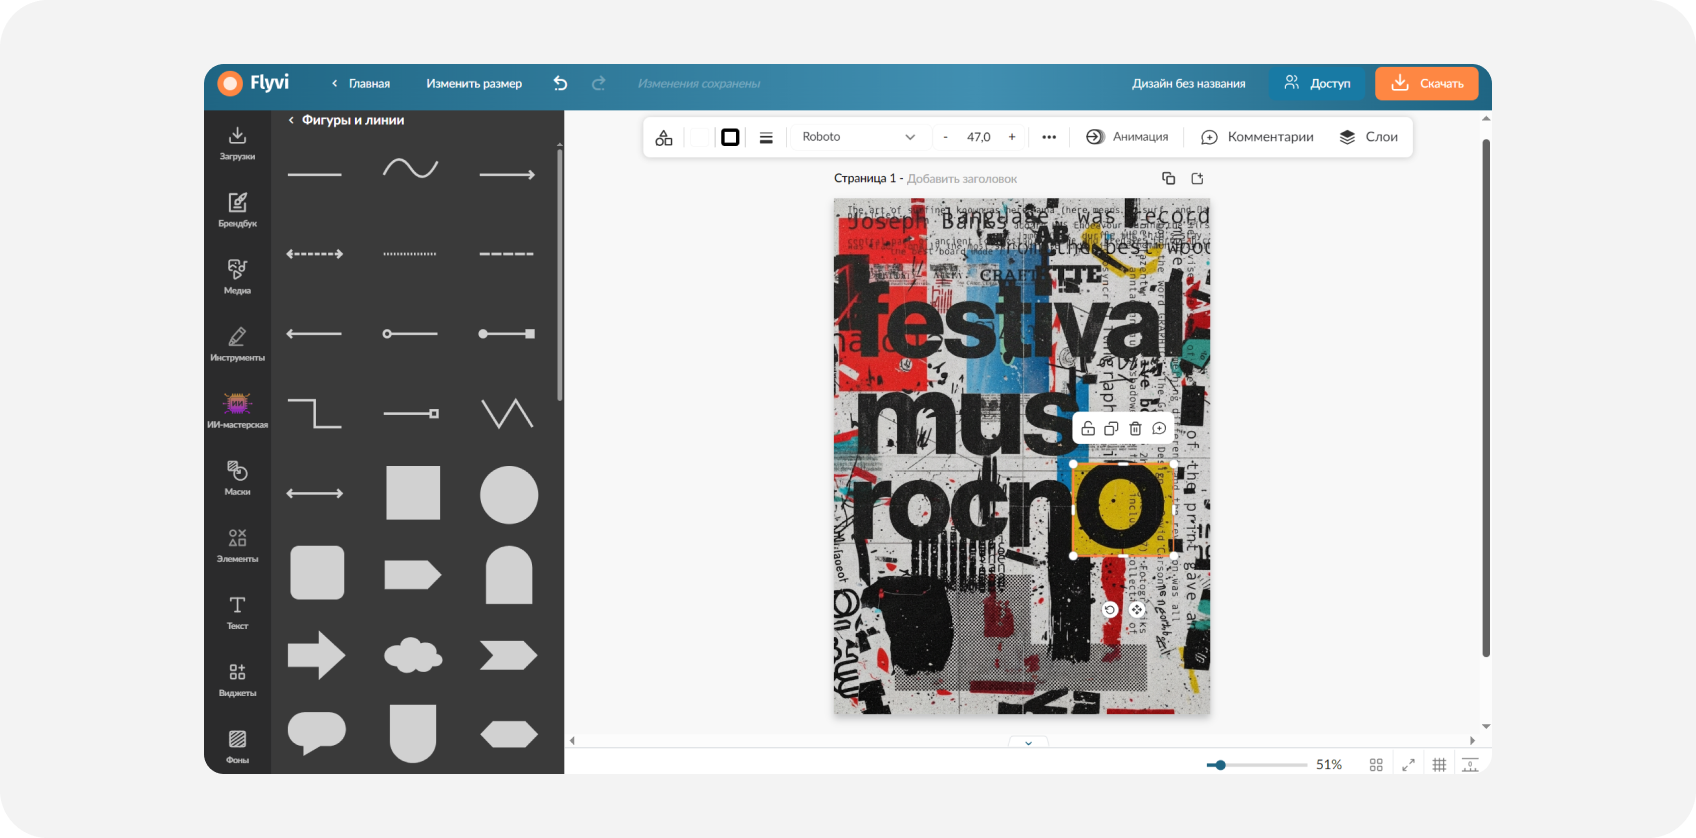Redo the last undone change
Image resolution: width=1696 pixels, height=838 pixels.
(598, 84)
